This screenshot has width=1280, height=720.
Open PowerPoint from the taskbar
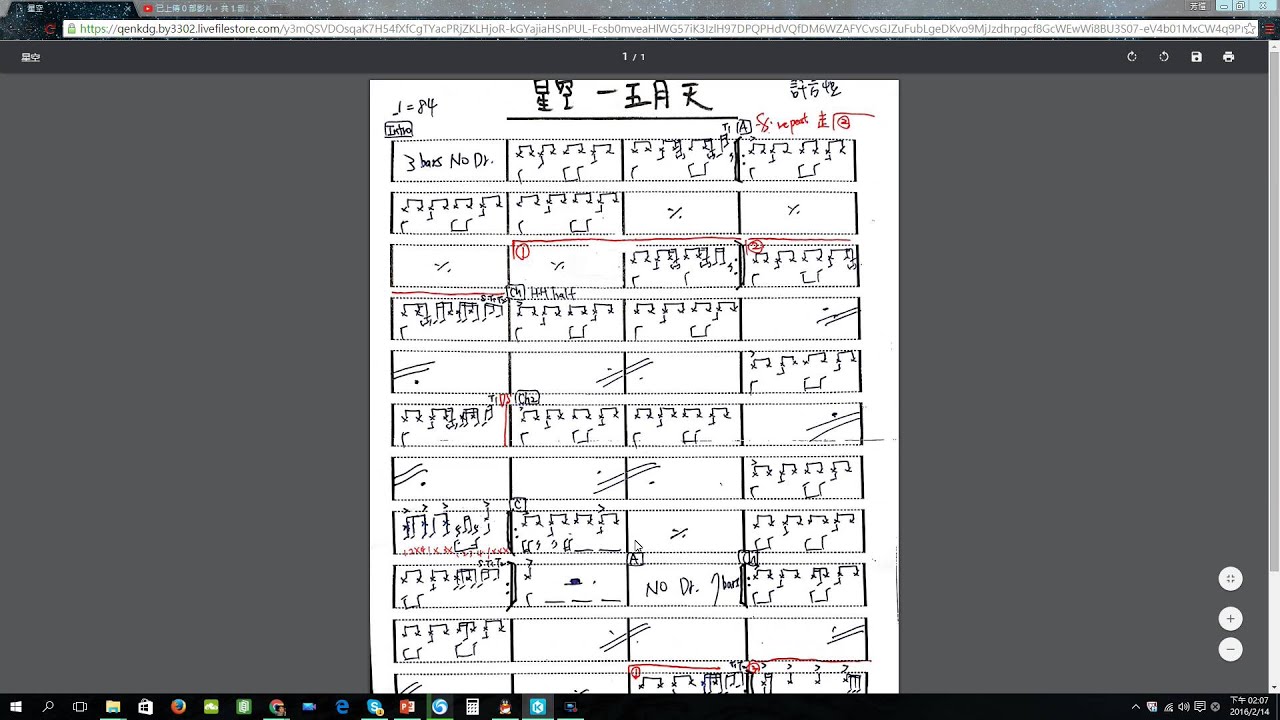[407, 707]
